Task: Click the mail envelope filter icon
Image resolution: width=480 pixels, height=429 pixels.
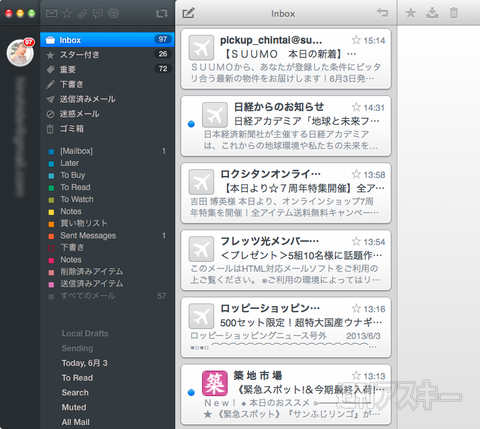Action: 51,13
